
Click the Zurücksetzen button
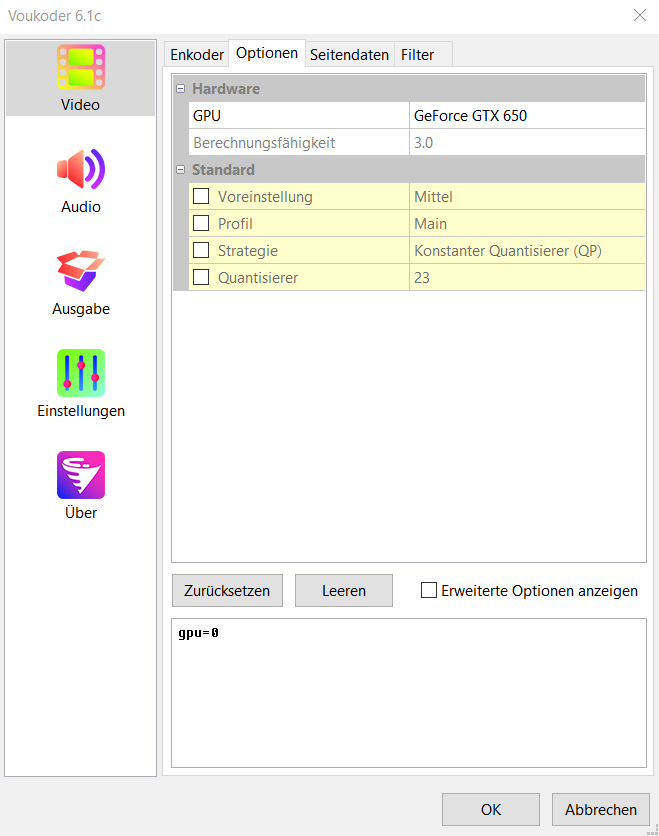pyautogui.click(x=227, y=591)
